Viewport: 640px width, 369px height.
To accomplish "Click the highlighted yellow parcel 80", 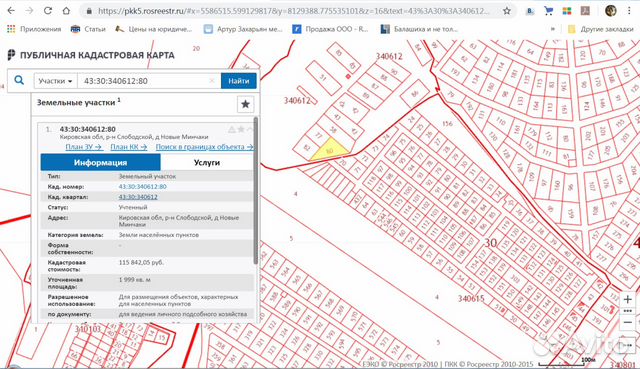I will pyautogui.click(x=330, y=150).
